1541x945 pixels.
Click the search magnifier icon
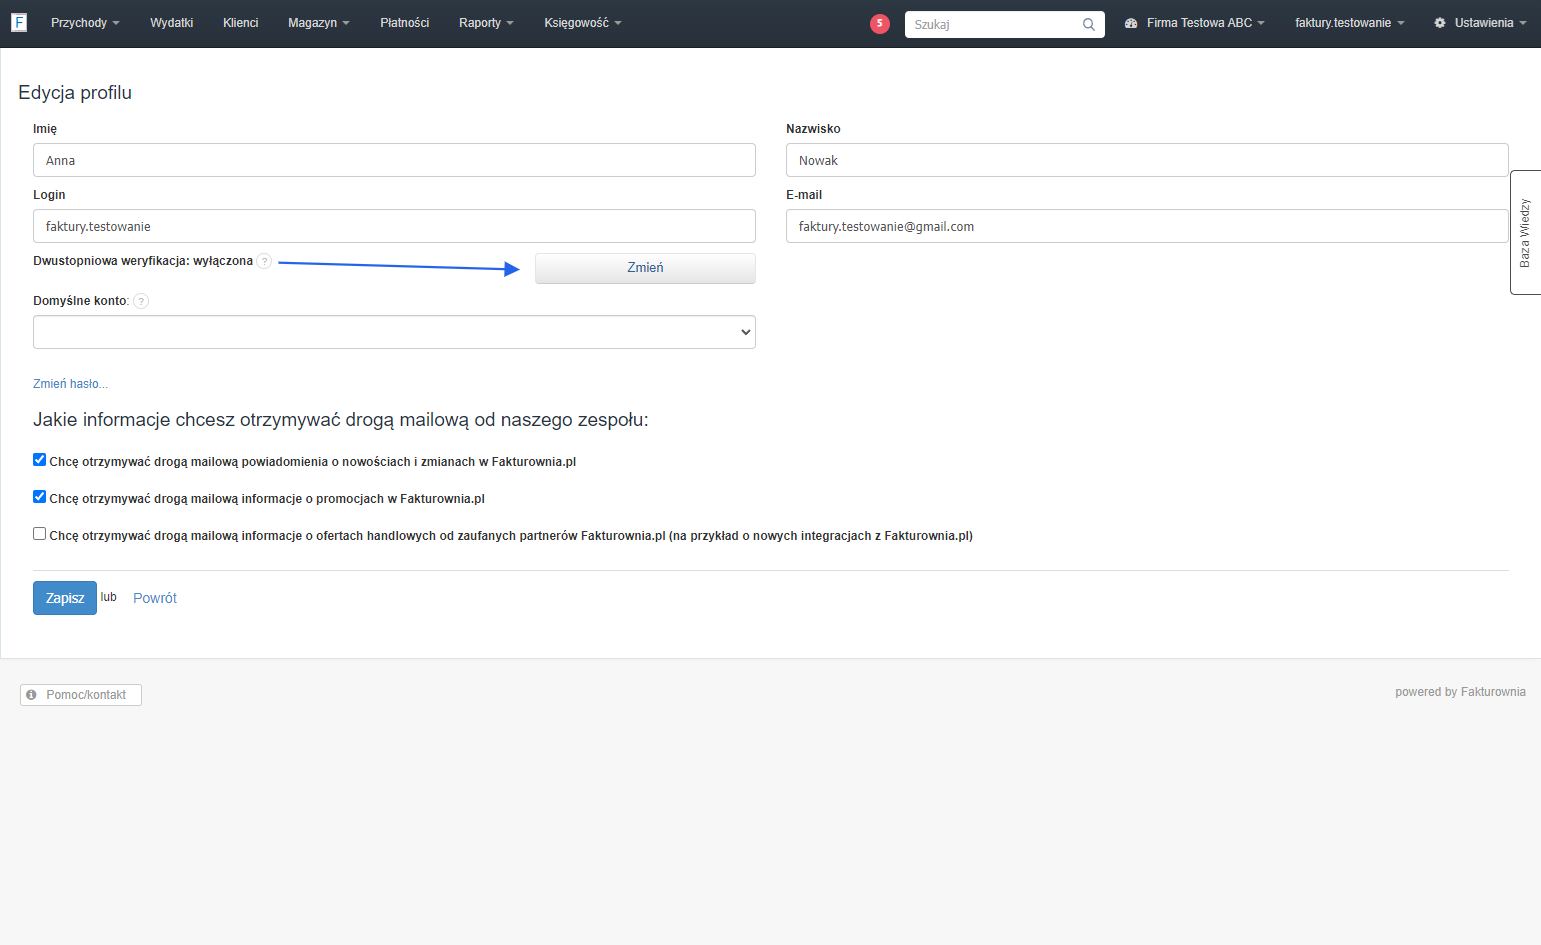click(x=1089, y=25)
